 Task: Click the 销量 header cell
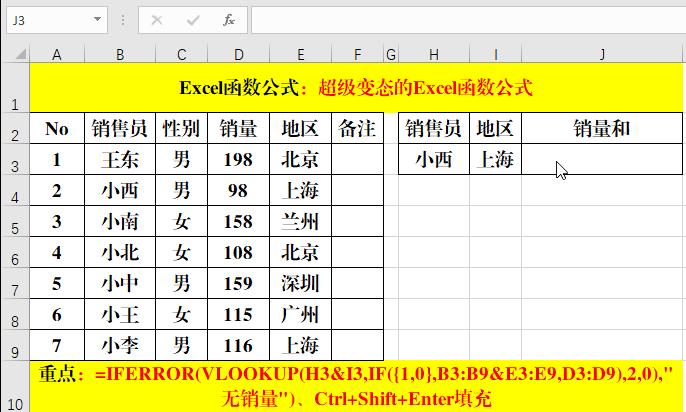click(238, 128)
